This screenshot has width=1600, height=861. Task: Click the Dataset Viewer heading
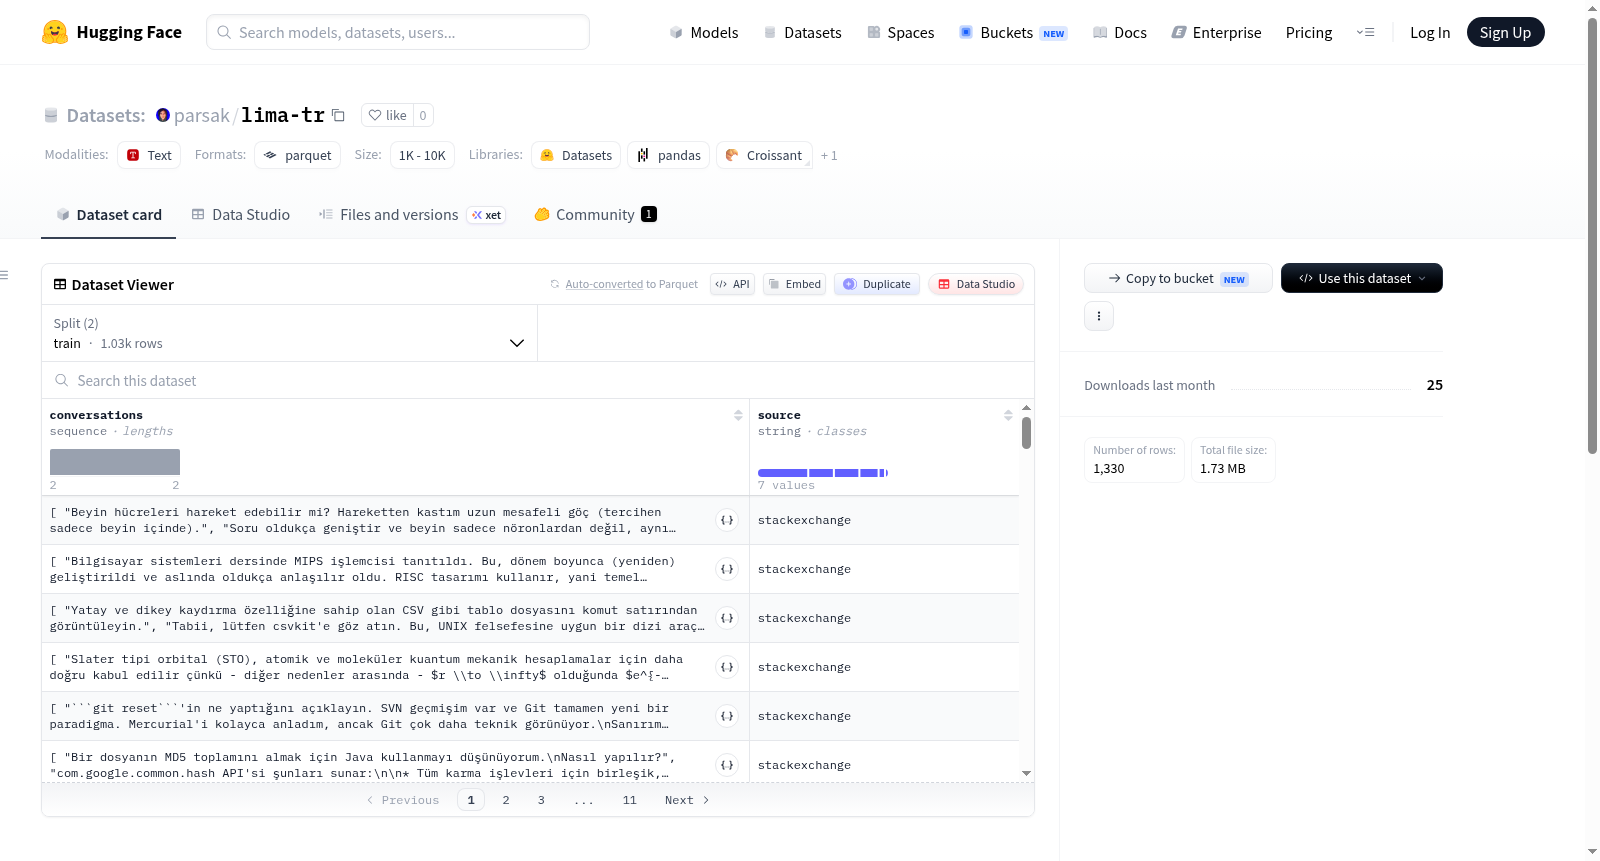(123, 285)
